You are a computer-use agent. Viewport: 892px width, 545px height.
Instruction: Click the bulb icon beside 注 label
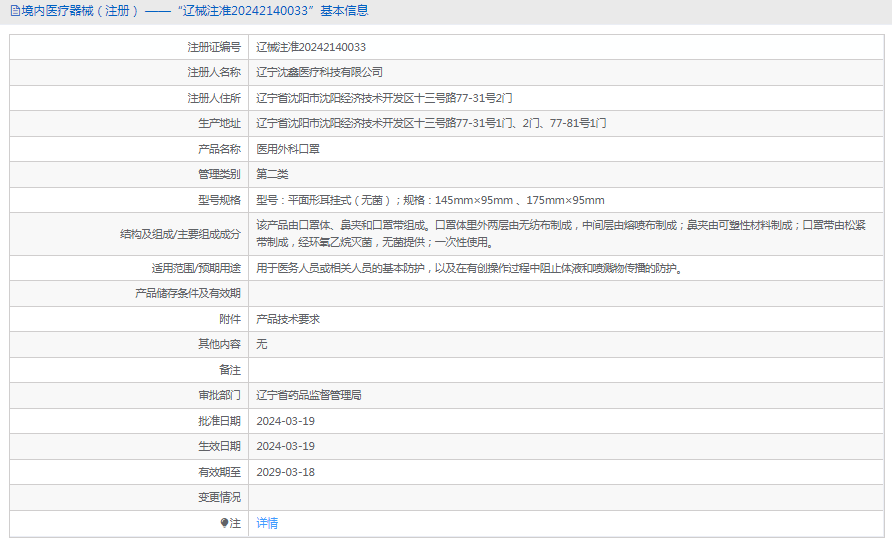pos(224,523)
